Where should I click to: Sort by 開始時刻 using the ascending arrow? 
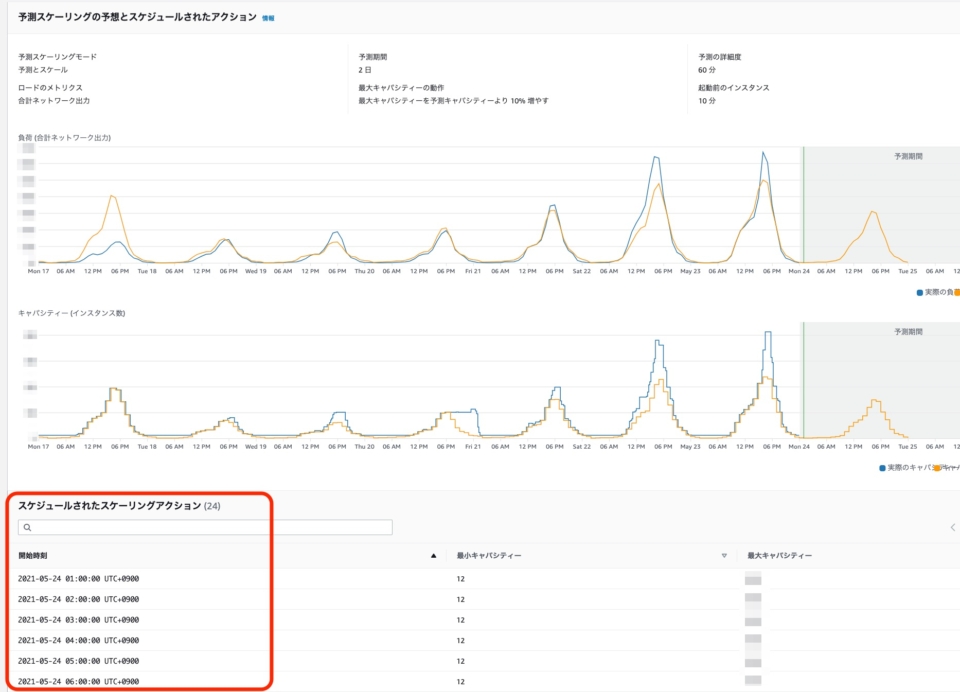pyautogui.click(x=433, y=555)
